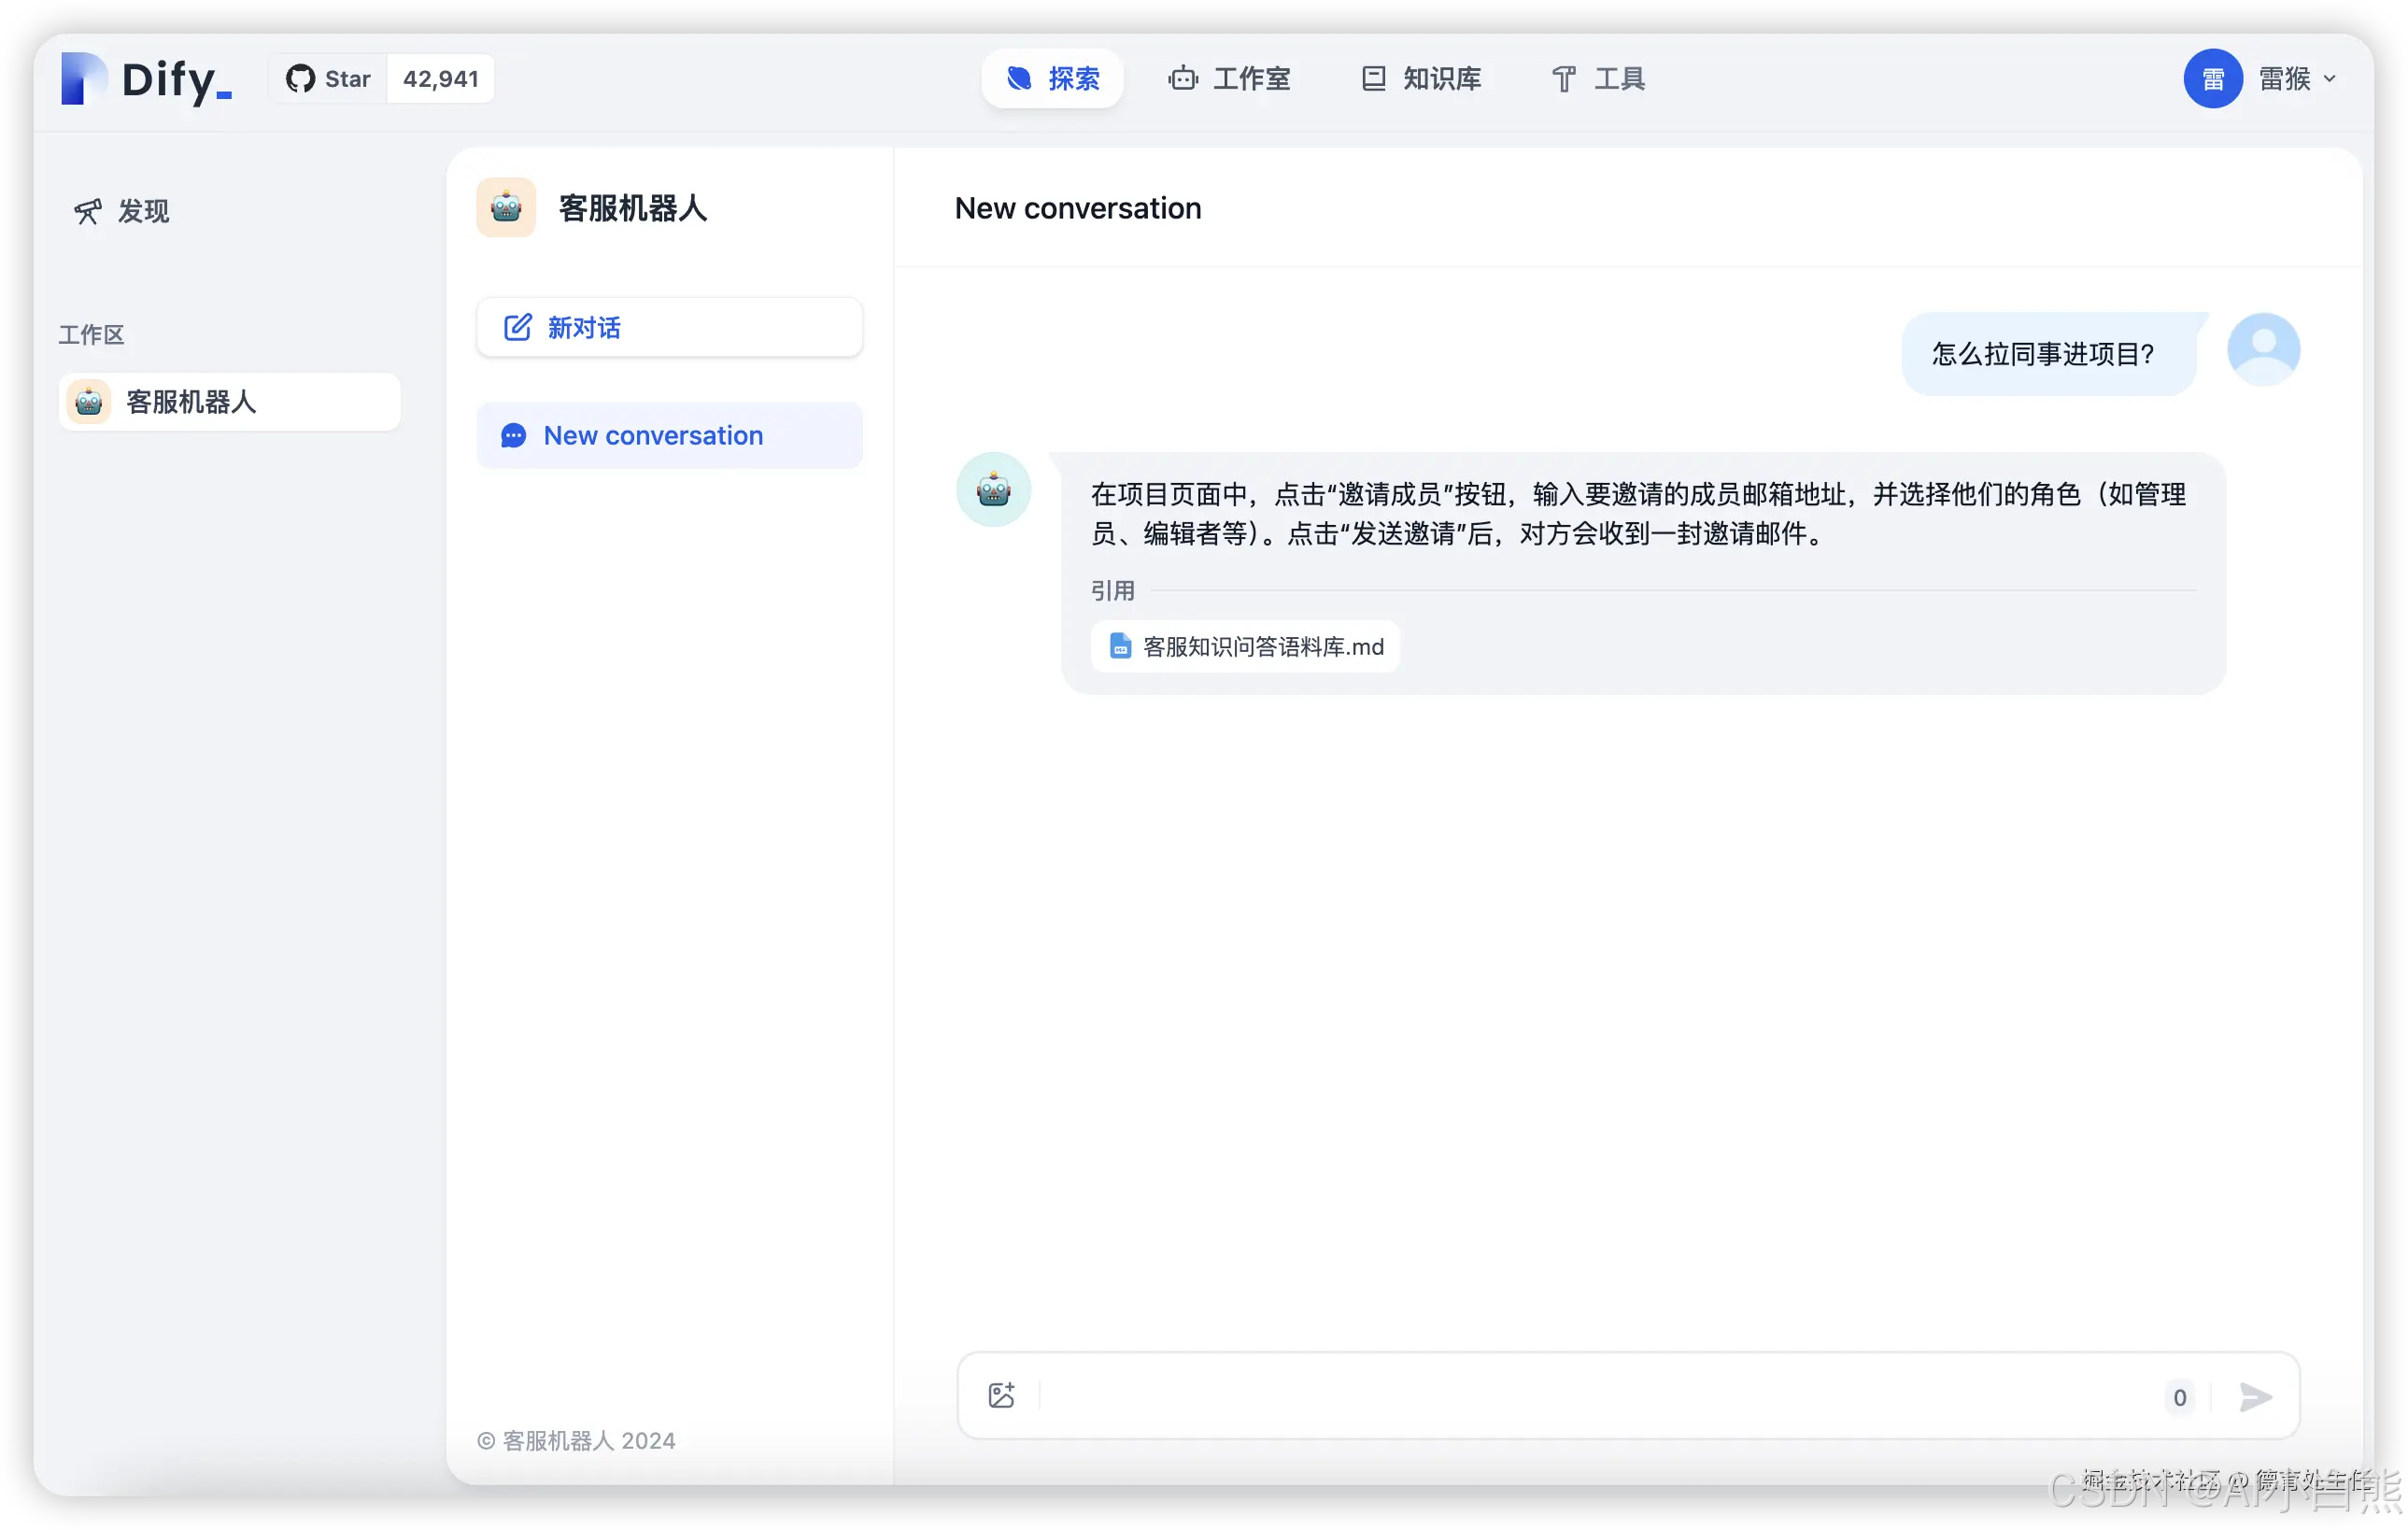The image size is (2408, 1530).
Task: Click the robot avatar beside the answer
Action: [993, 490]
